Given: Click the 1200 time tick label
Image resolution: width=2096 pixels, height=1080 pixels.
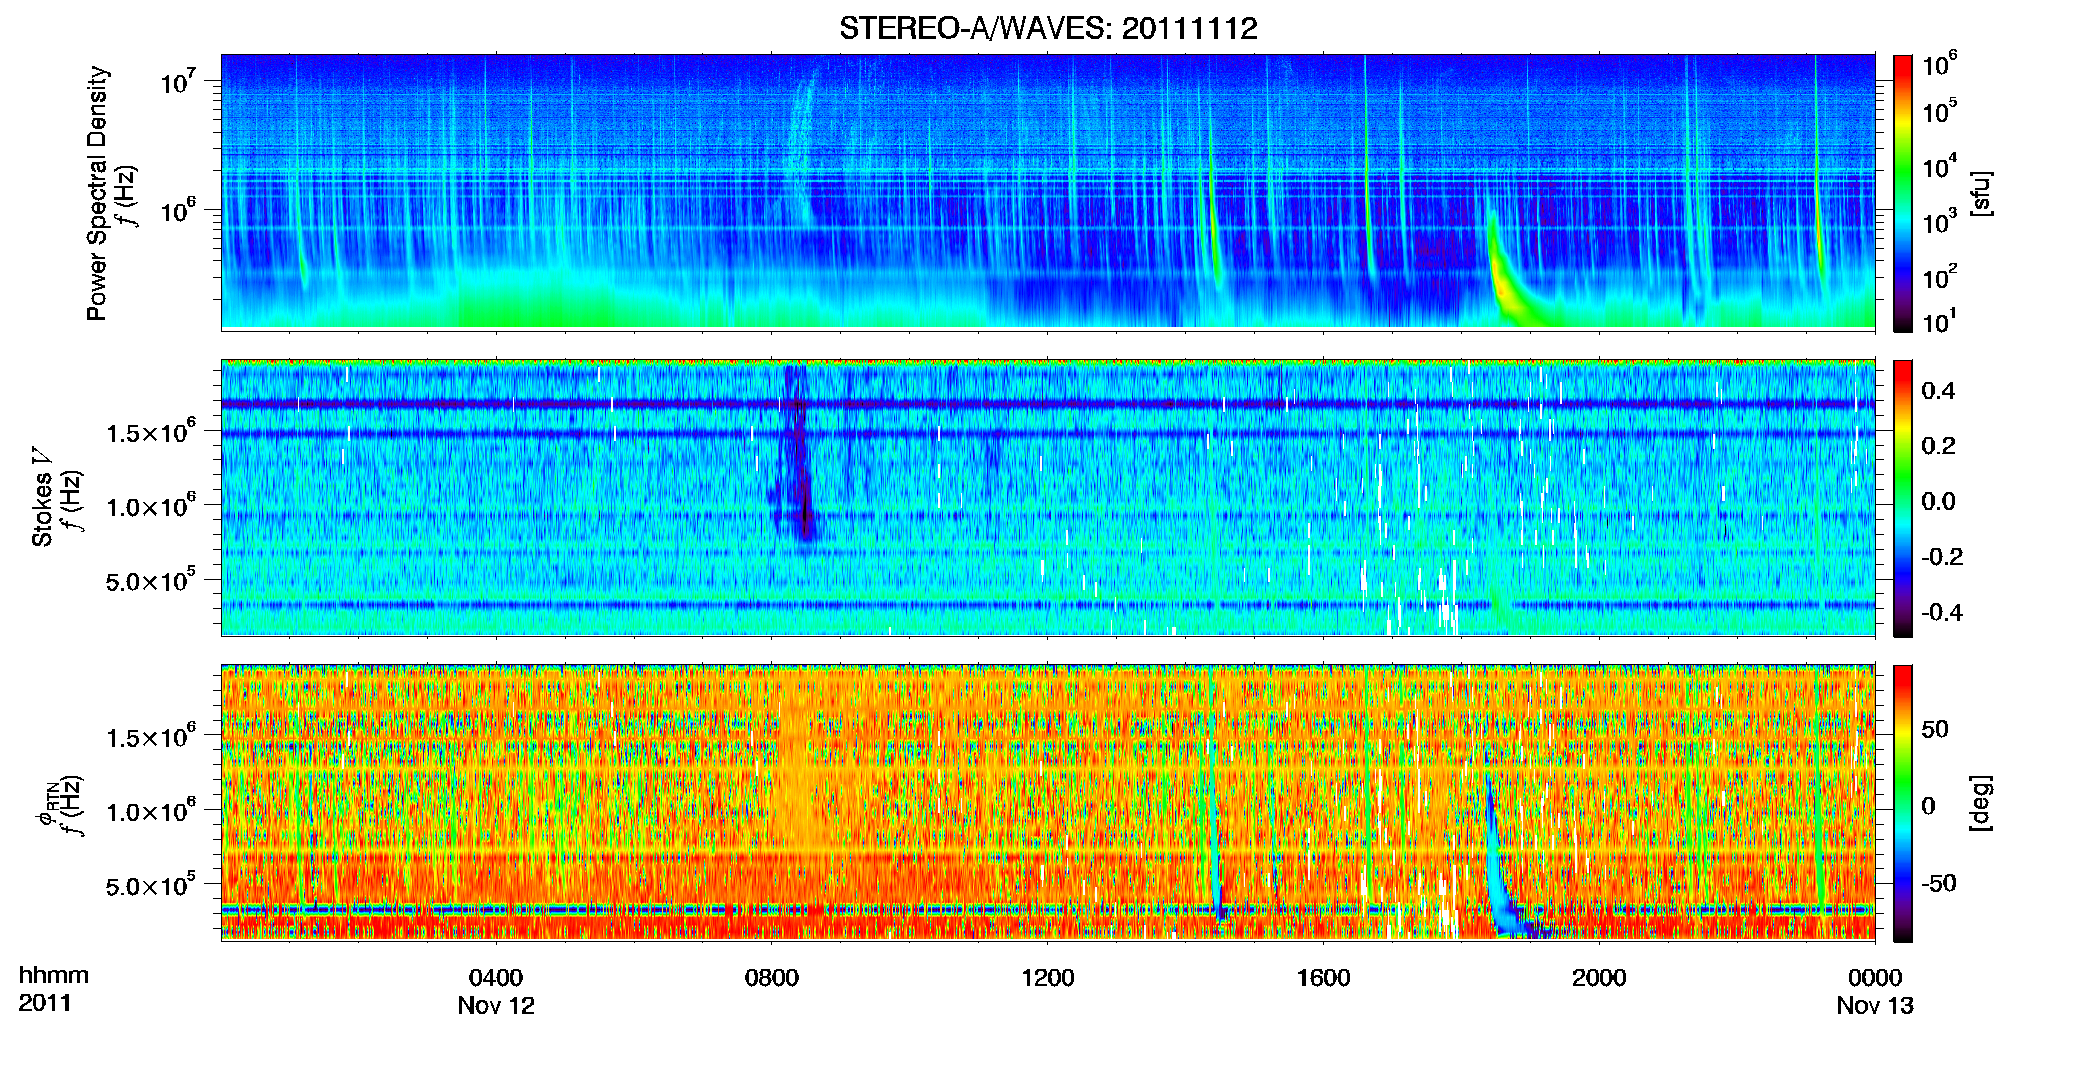Looking at the screenshot, I should (x=1048, y=977).
